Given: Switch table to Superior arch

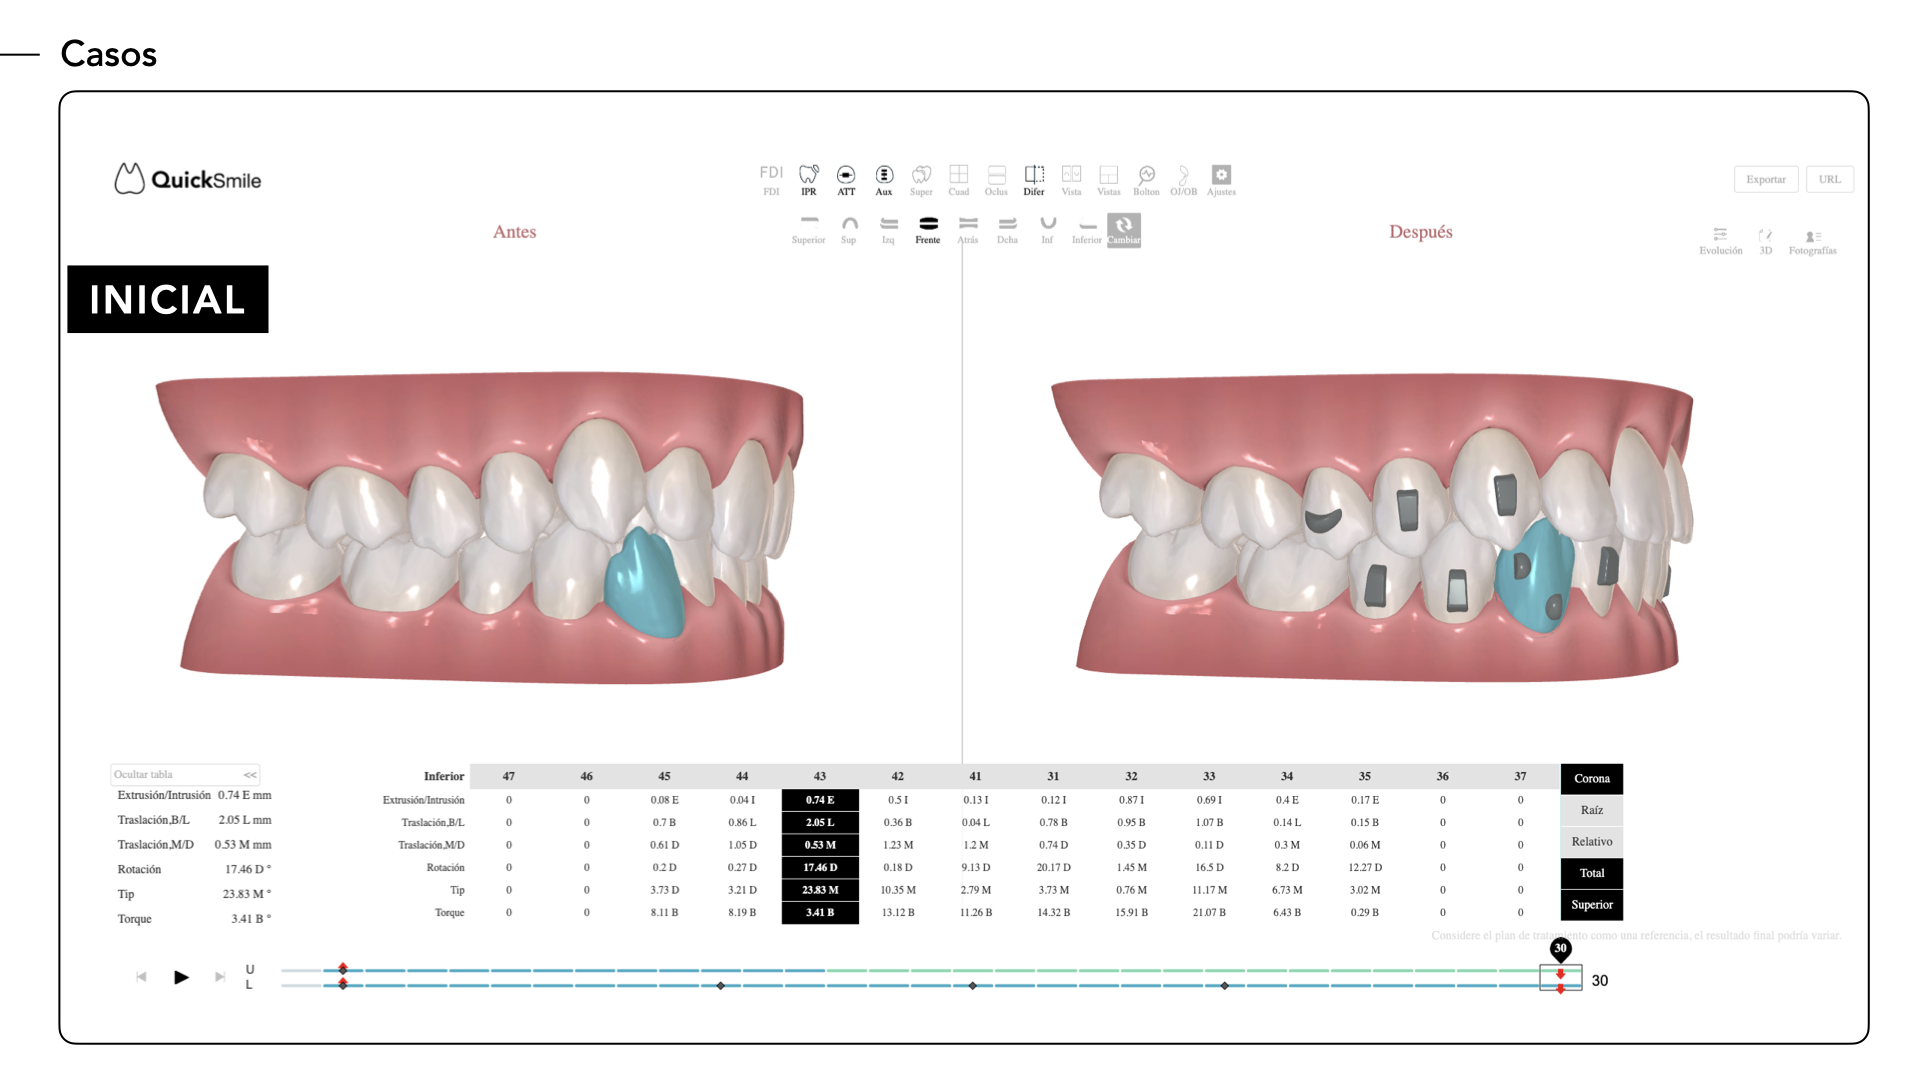Looking at the screenshot, I should tap(1592, 905).
